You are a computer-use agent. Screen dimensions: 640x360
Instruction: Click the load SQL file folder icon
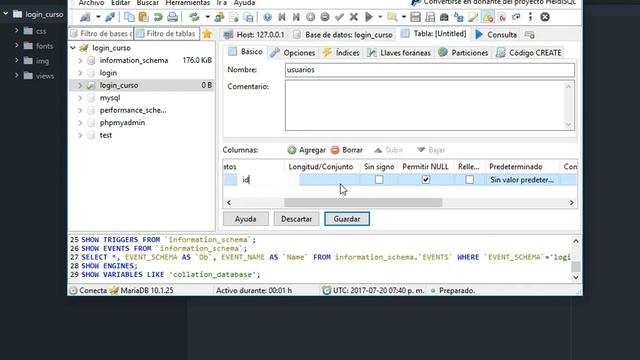392,17
